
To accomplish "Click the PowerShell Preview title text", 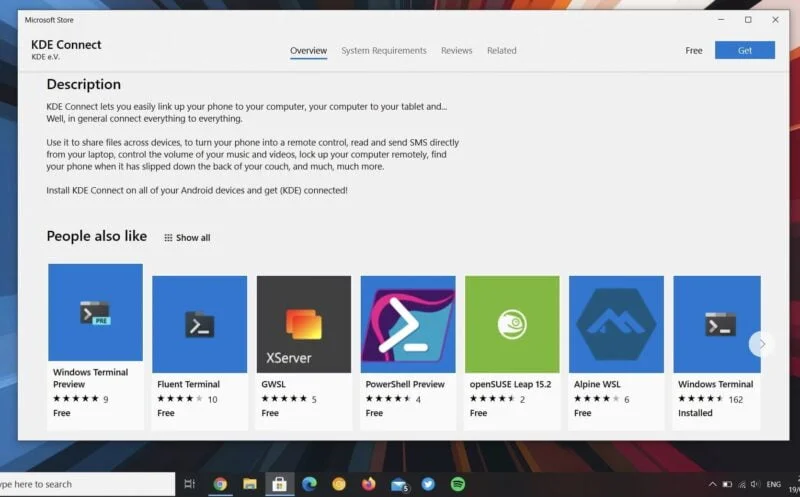I will [405, 384].
